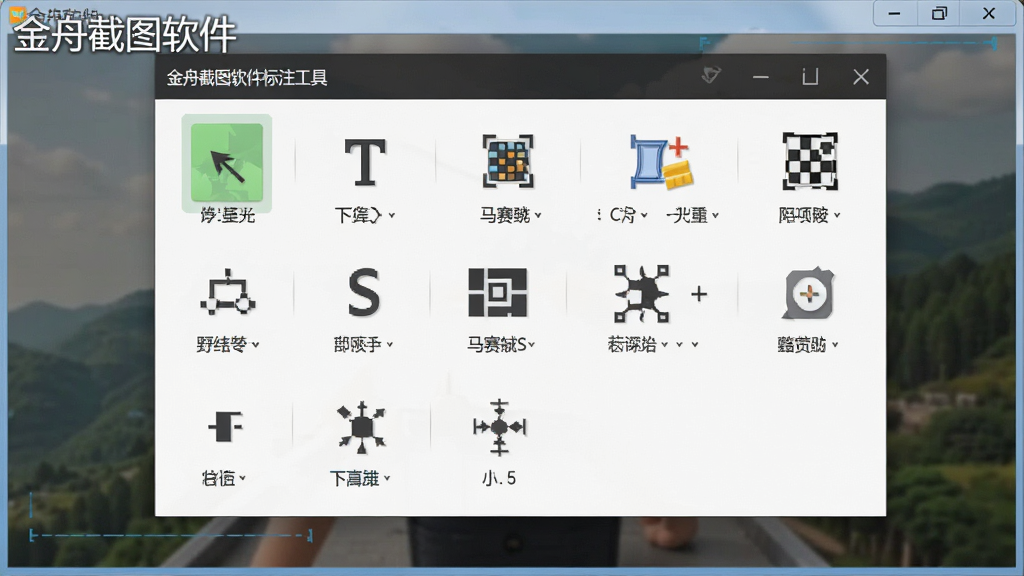The width and height of the screenshot is (1024, 576).
Task: Expand the dropdown under the black block mosaic icon
Action: click(x=532, y=344)
